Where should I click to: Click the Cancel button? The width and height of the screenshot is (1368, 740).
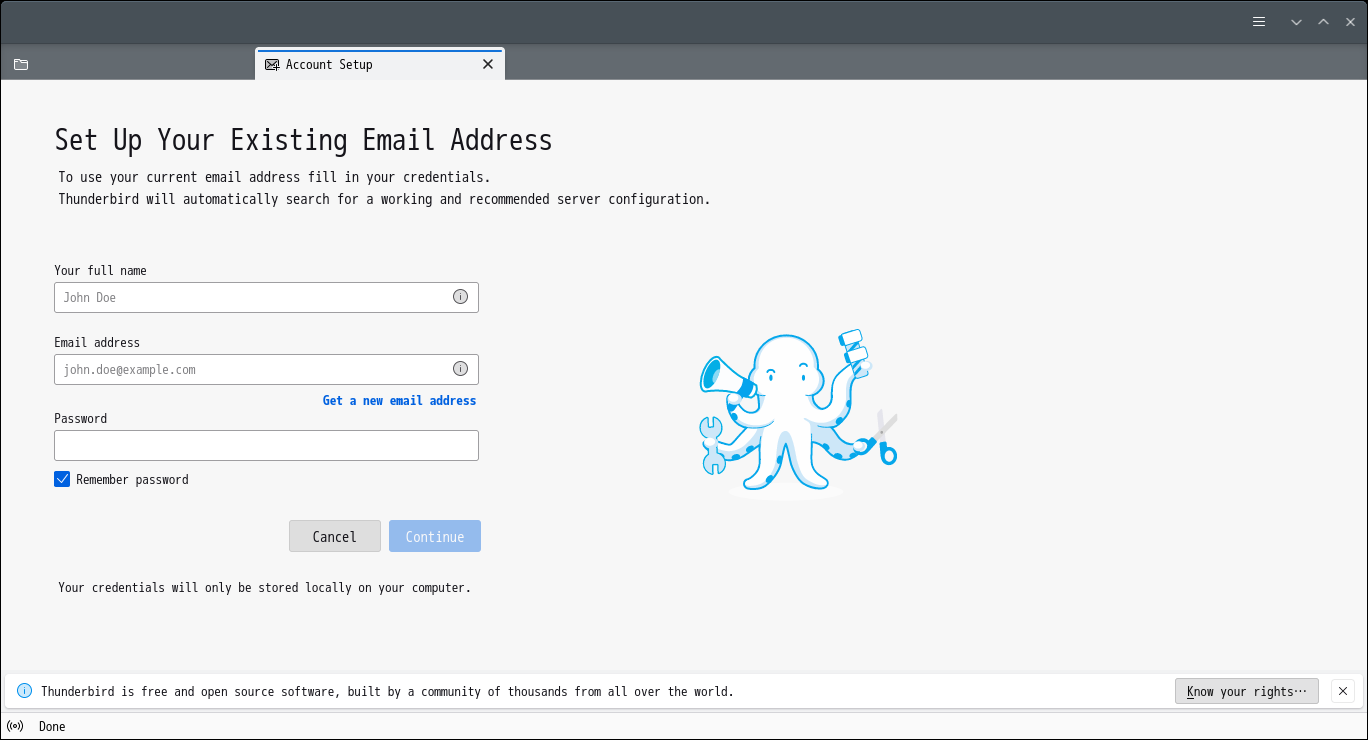[x=335, y=536]
